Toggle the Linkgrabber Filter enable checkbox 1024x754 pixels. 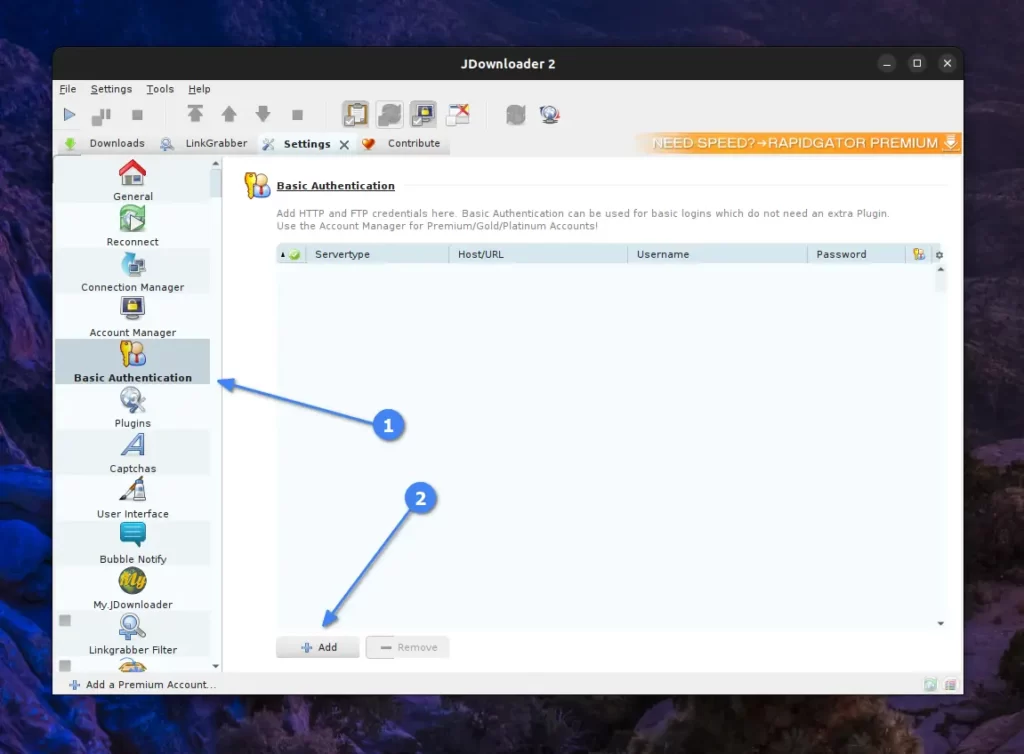(65, 620)
